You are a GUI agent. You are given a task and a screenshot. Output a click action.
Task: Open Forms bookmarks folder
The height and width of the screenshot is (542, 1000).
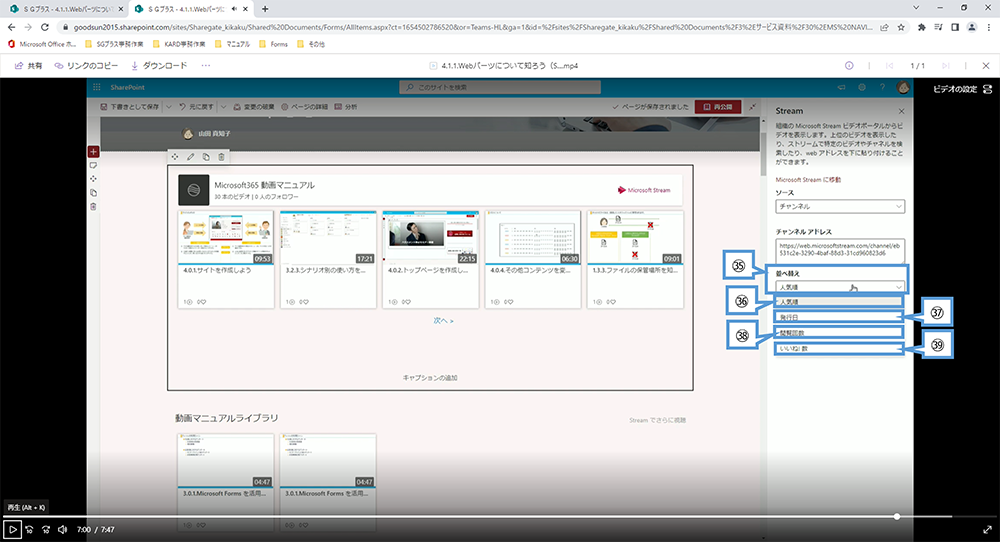coord(274,44)
